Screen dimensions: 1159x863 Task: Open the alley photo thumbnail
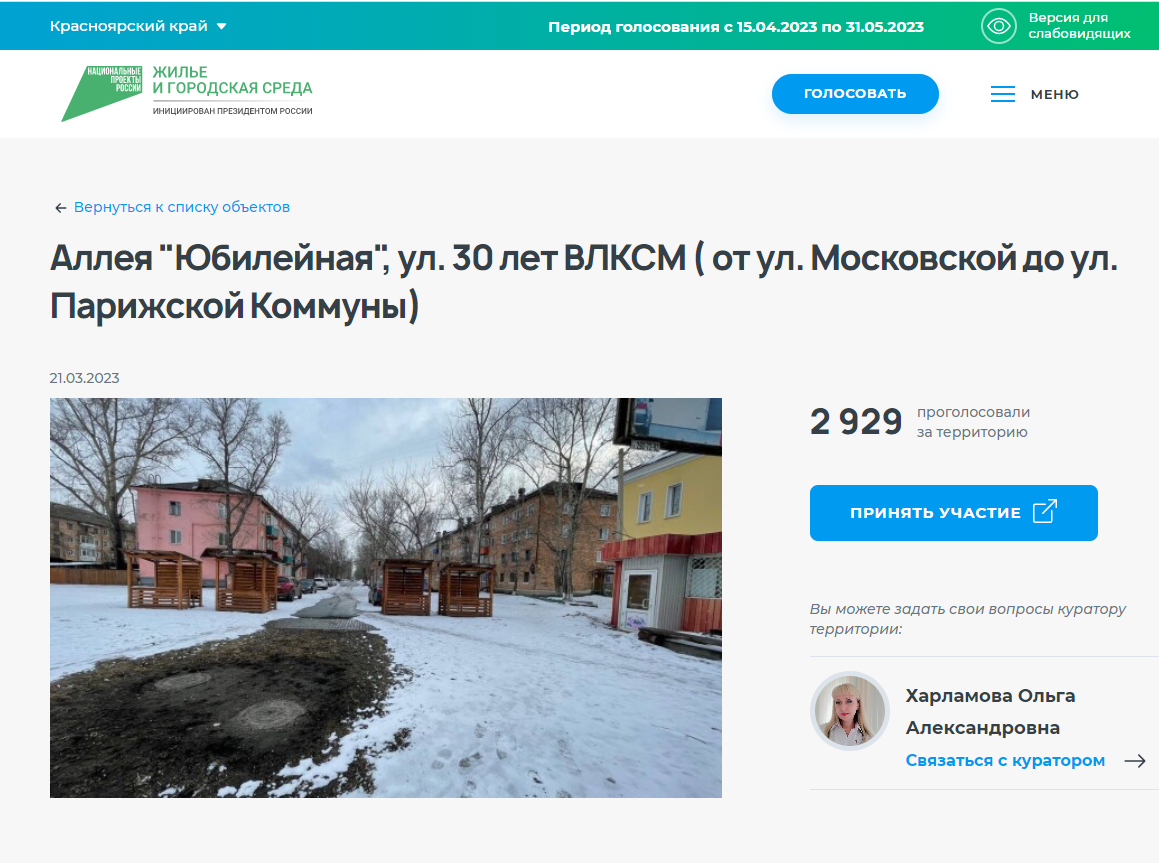coord(386,598)
